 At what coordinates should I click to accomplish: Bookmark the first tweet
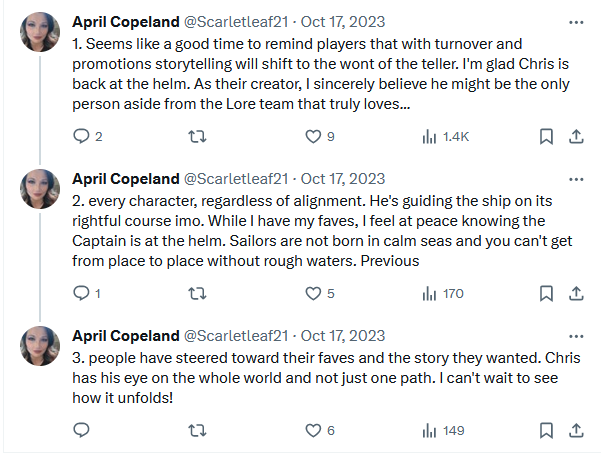[547, 137]
